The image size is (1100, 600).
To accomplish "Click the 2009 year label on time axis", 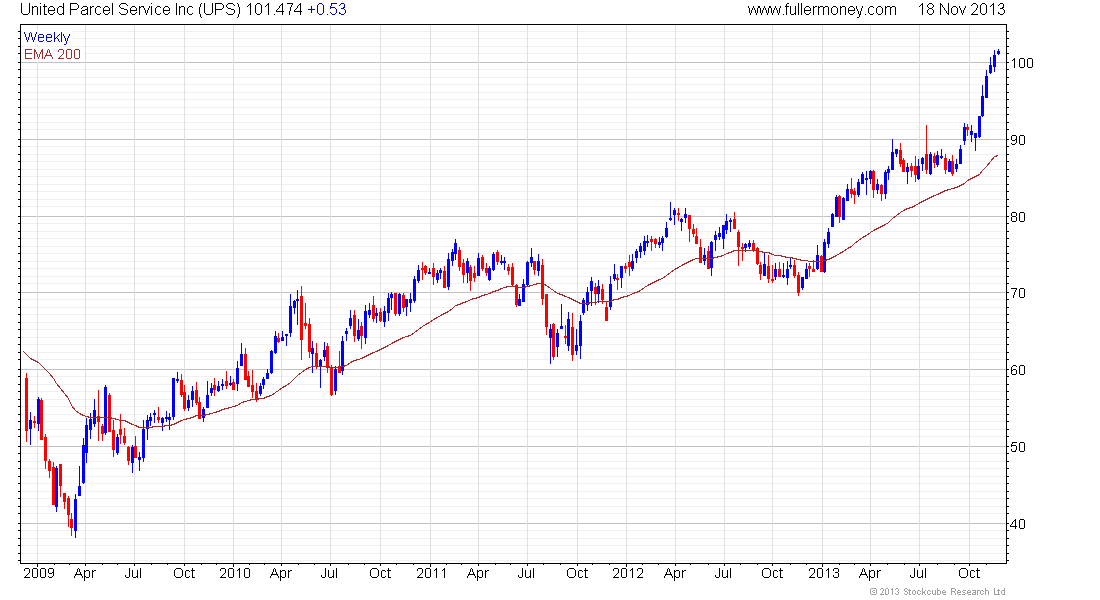I will [39, 573].
